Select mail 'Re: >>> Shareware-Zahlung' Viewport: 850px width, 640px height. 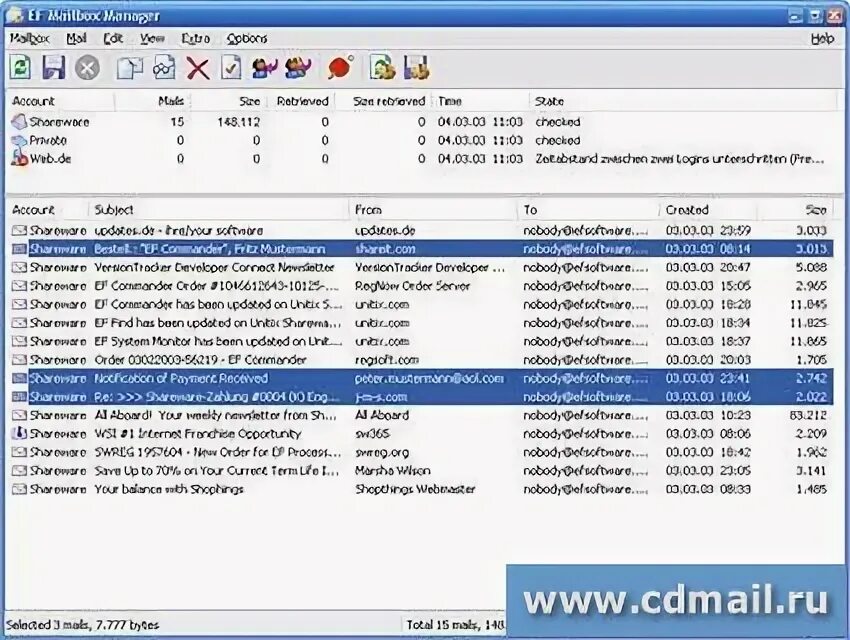(421, 397)
